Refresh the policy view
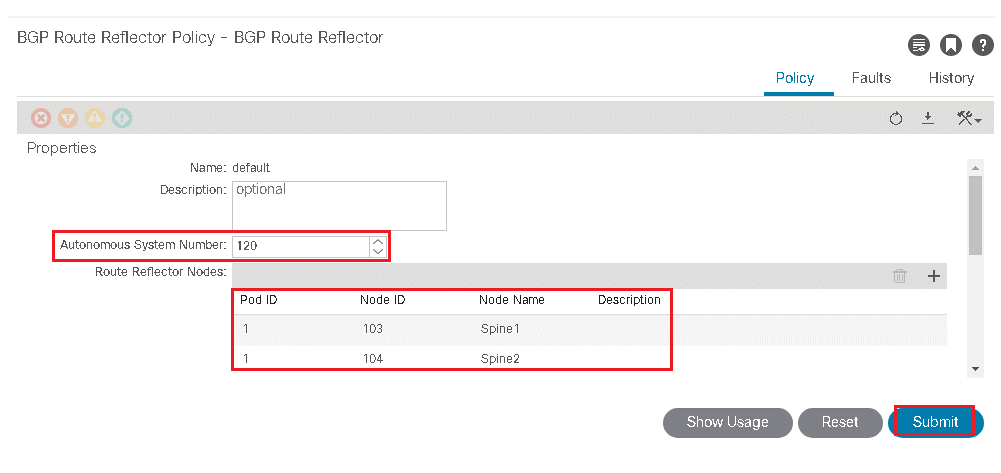1001x473 pixels. [896, 119]
